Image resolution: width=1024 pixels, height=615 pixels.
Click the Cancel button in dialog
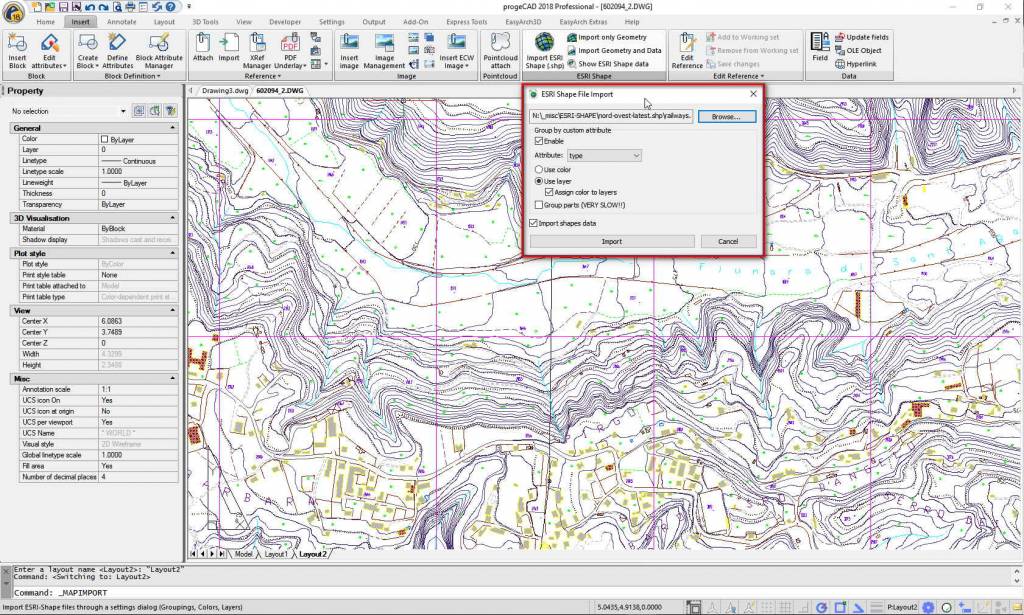(x=728, y=242)
